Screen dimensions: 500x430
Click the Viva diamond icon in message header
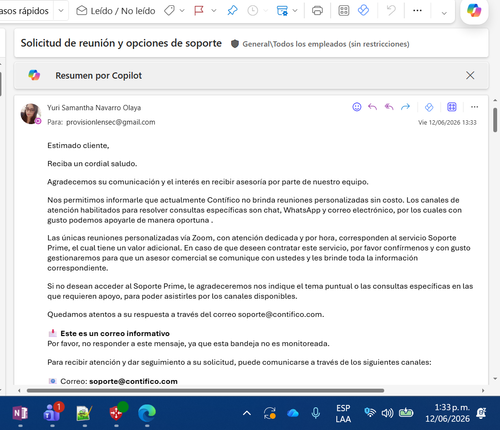pyautogui.click(x=429, y=107)
